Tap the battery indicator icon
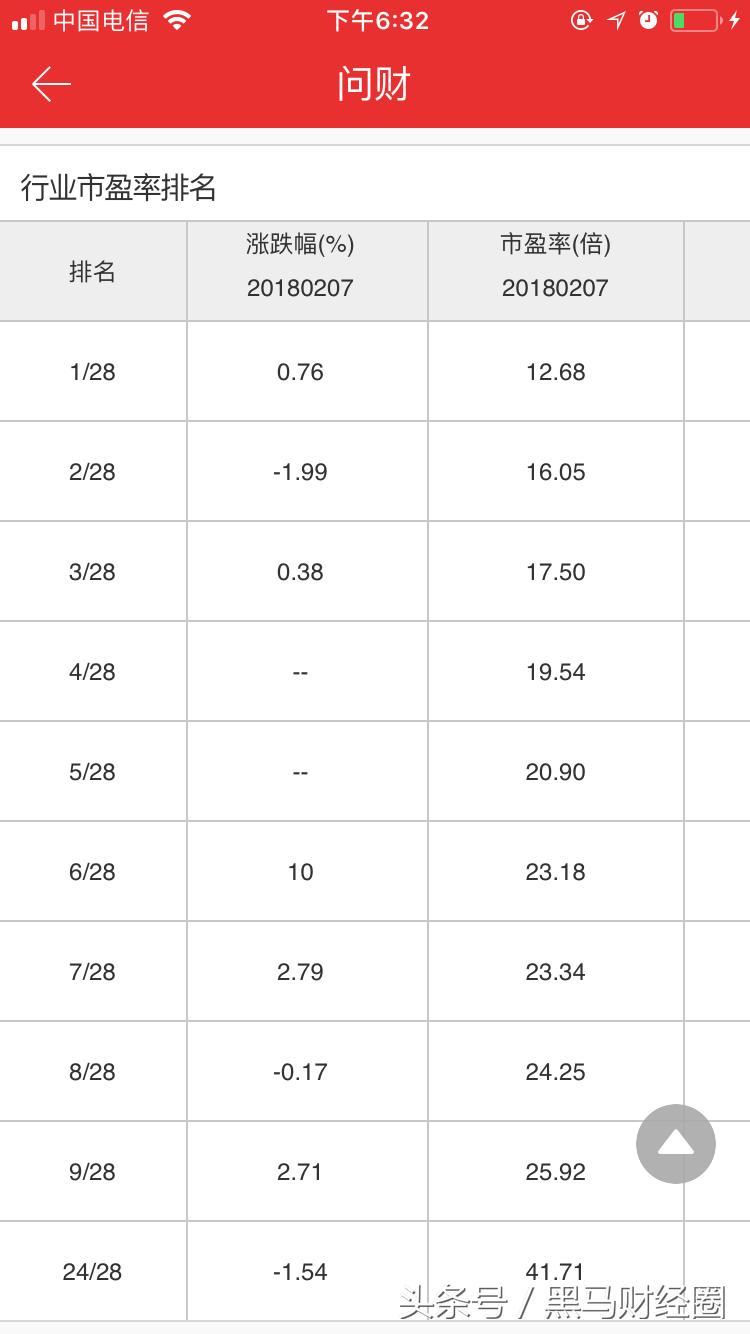The height and width of the screenshot is (1334, 750). point(697,20)
